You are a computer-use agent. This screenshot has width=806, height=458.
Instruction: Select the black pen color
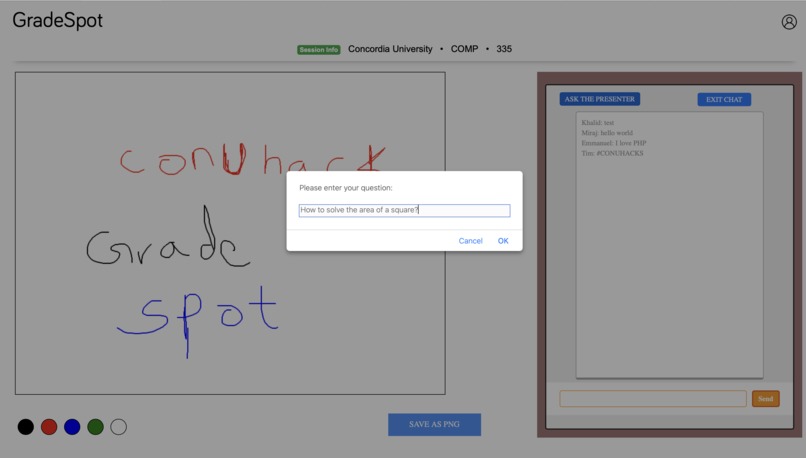tap(26, 427)
